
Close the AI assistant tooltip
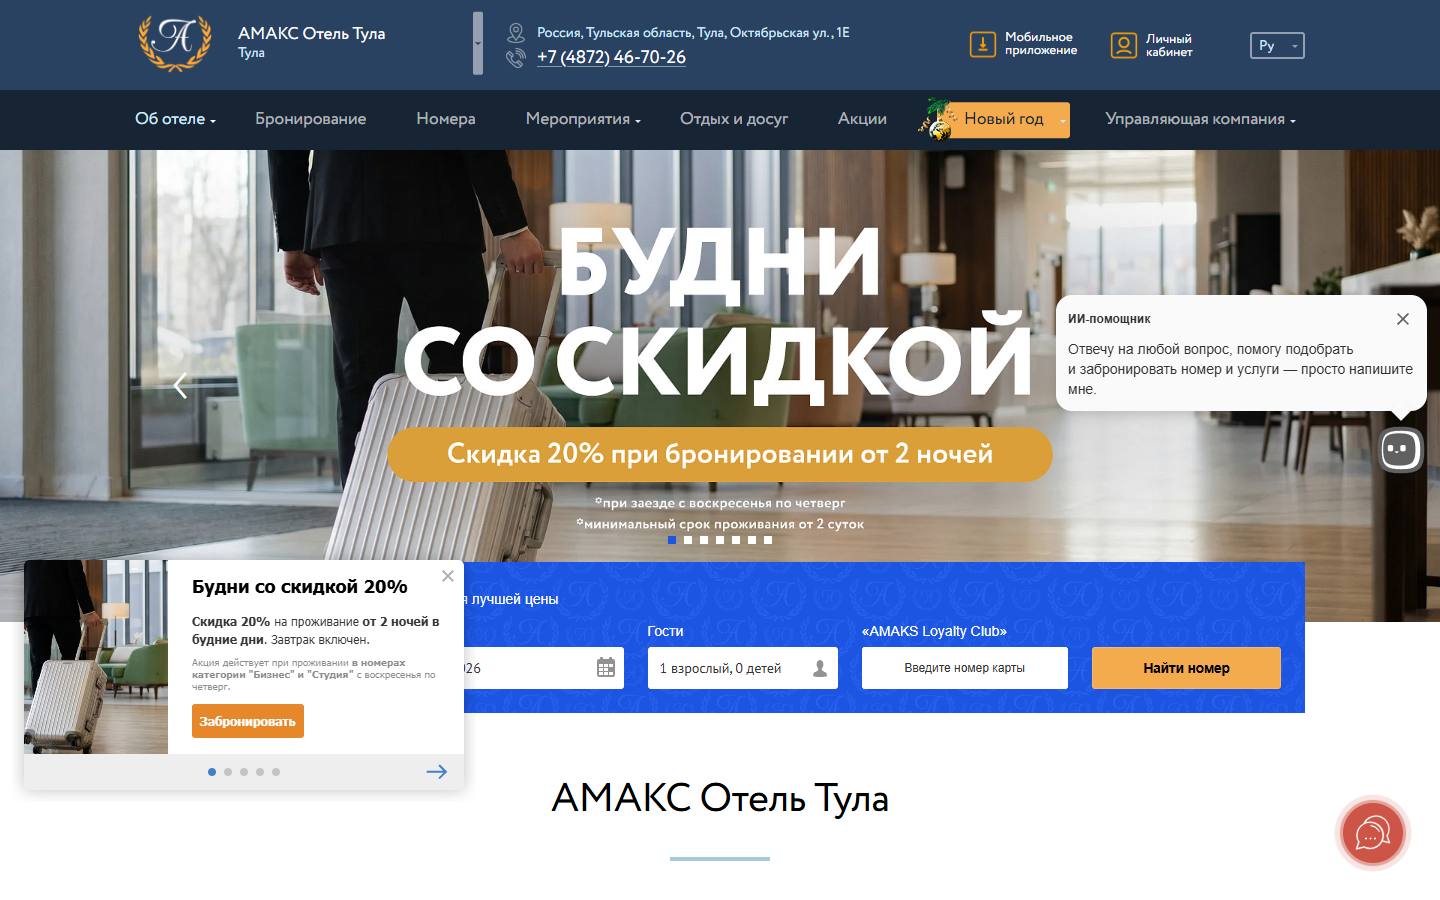coord(1403,319)
